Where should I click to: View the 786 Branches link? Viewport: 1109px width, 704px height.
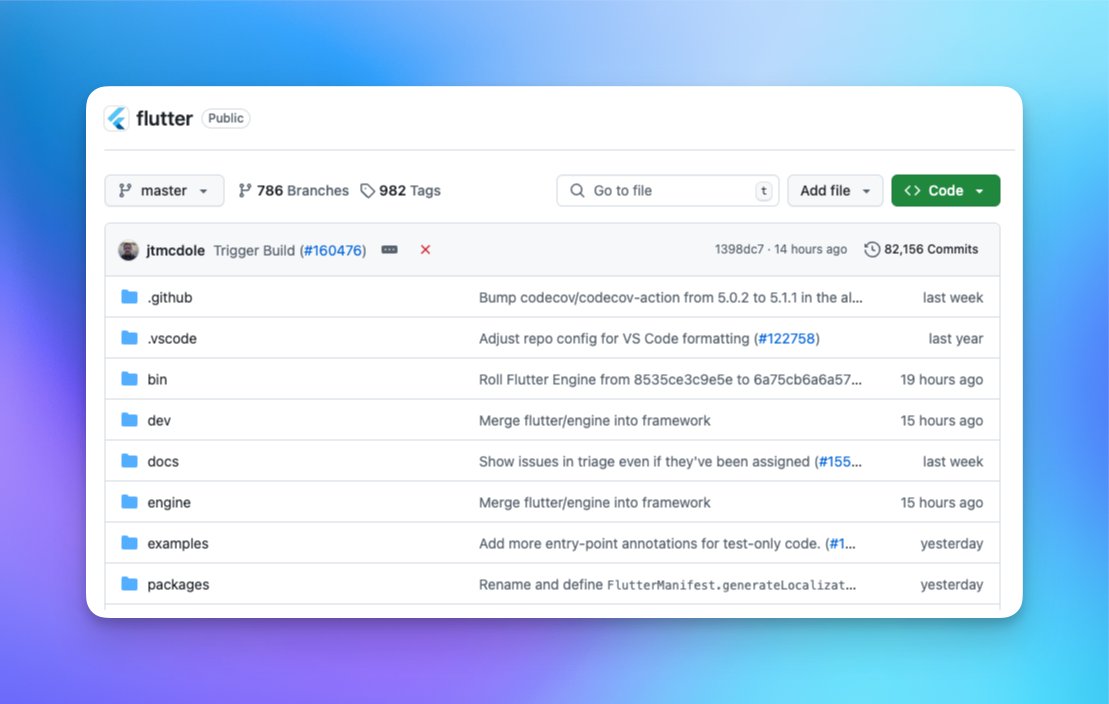(294, 190)
